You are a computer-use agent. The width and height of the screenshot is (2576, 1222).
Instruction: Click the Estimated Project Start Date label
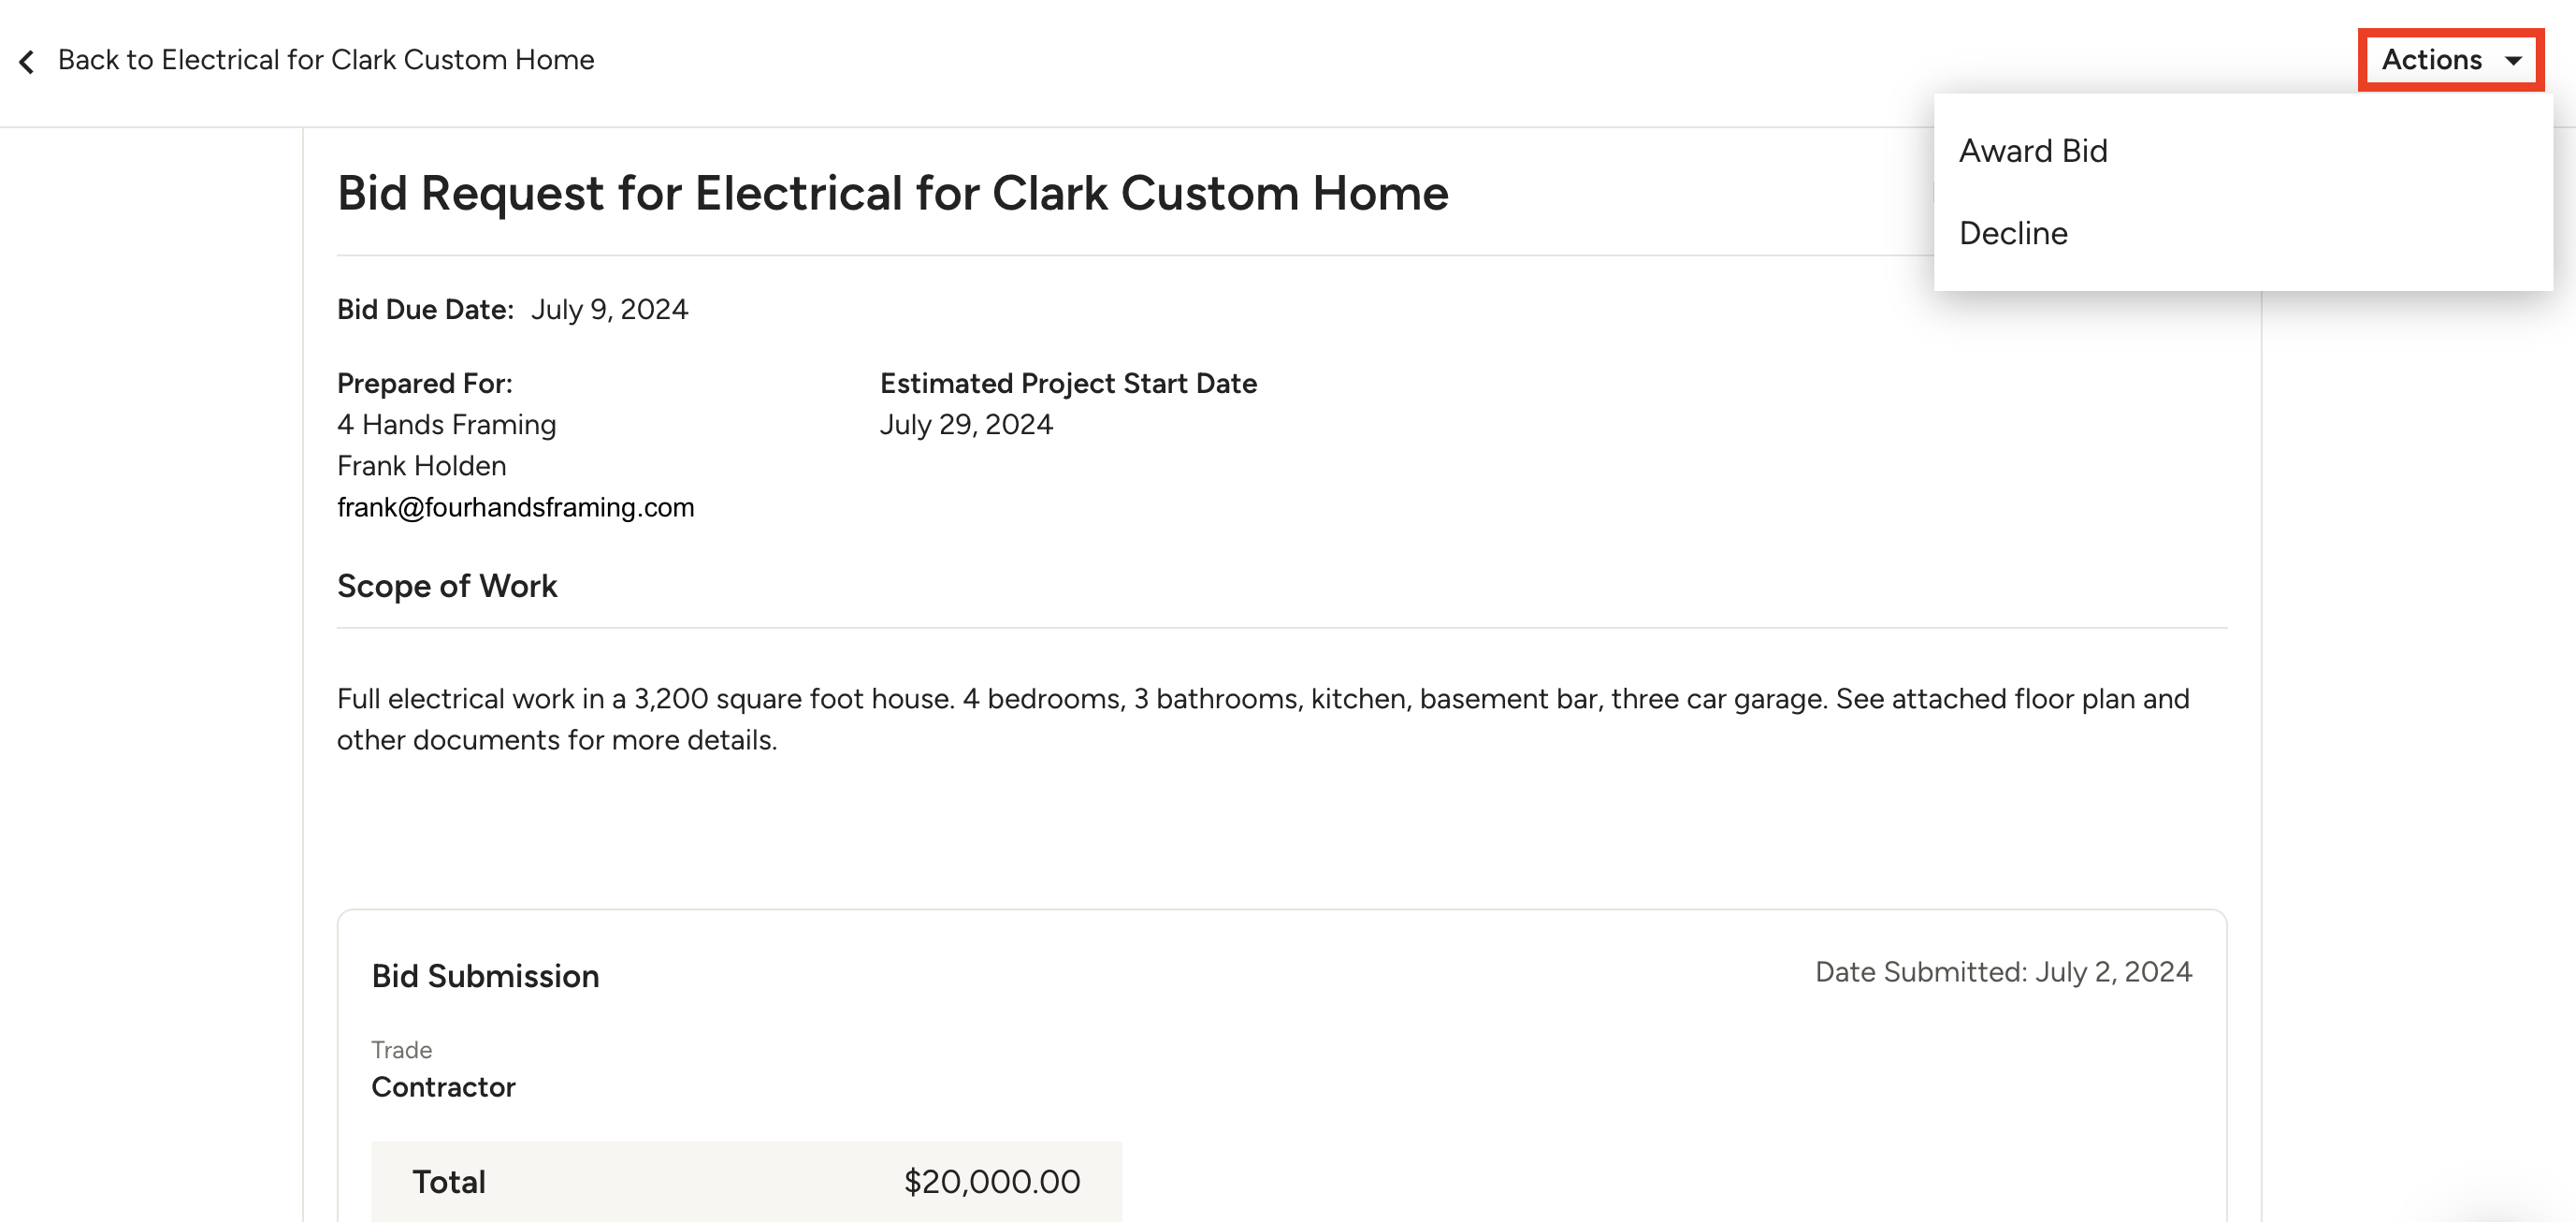pos(1068,383)
